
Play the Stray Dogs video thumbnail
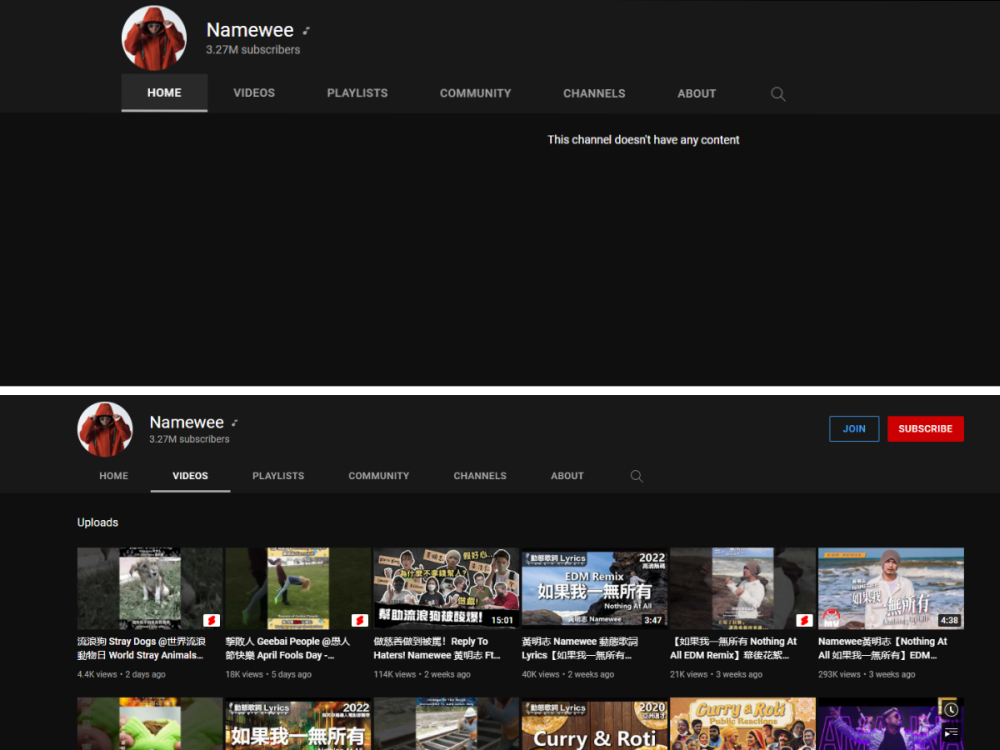pos(149,586)
